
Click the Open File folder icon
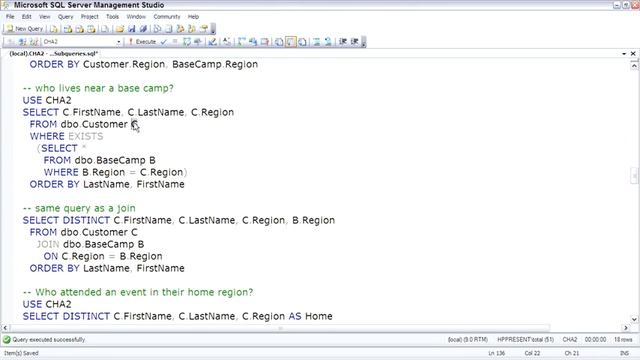[x=120, y=29]
